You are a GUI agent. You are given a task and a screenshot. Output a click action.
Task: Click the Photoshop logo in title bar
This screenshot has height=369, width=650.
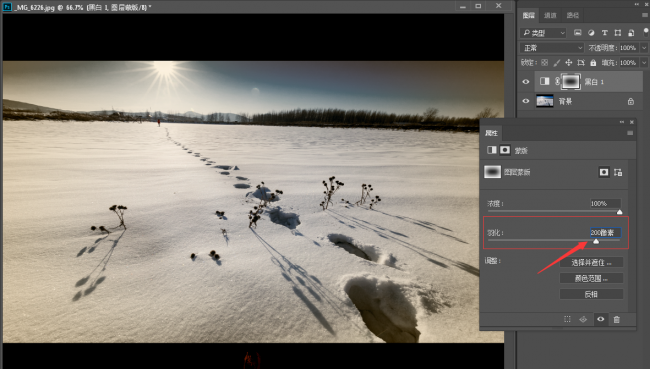7,7
